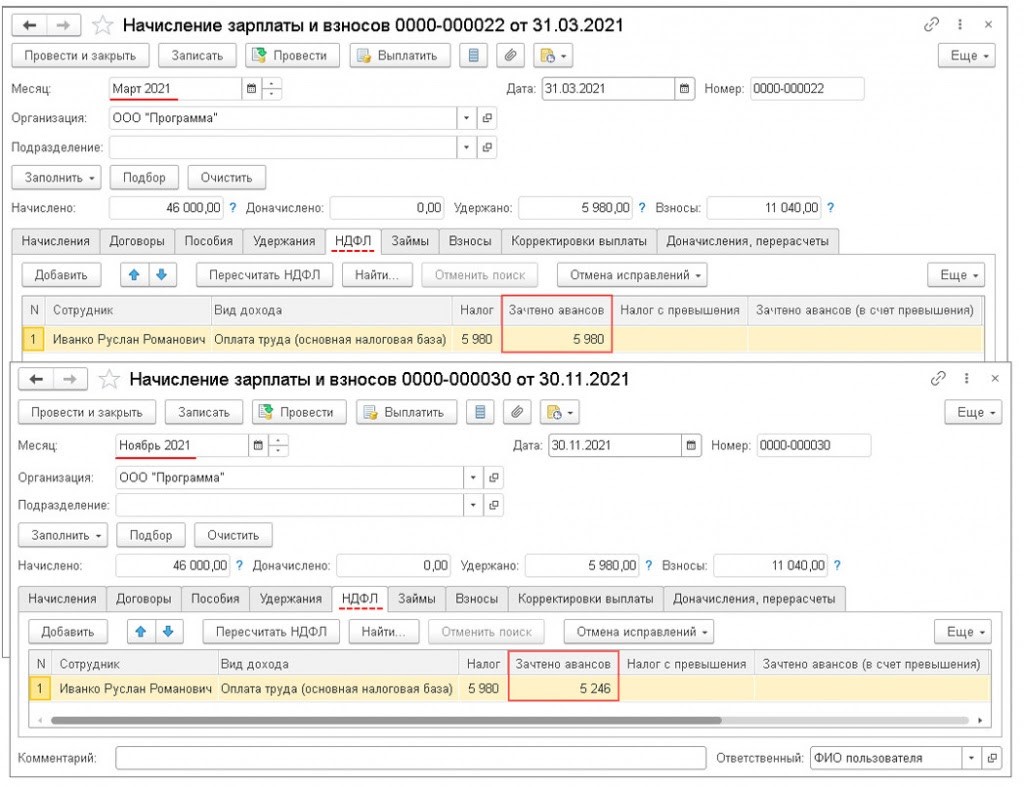Click the month stepper beside Ноябрь 2021
The height and width of the screenshot is (787, 1024).
coord(280,445)
